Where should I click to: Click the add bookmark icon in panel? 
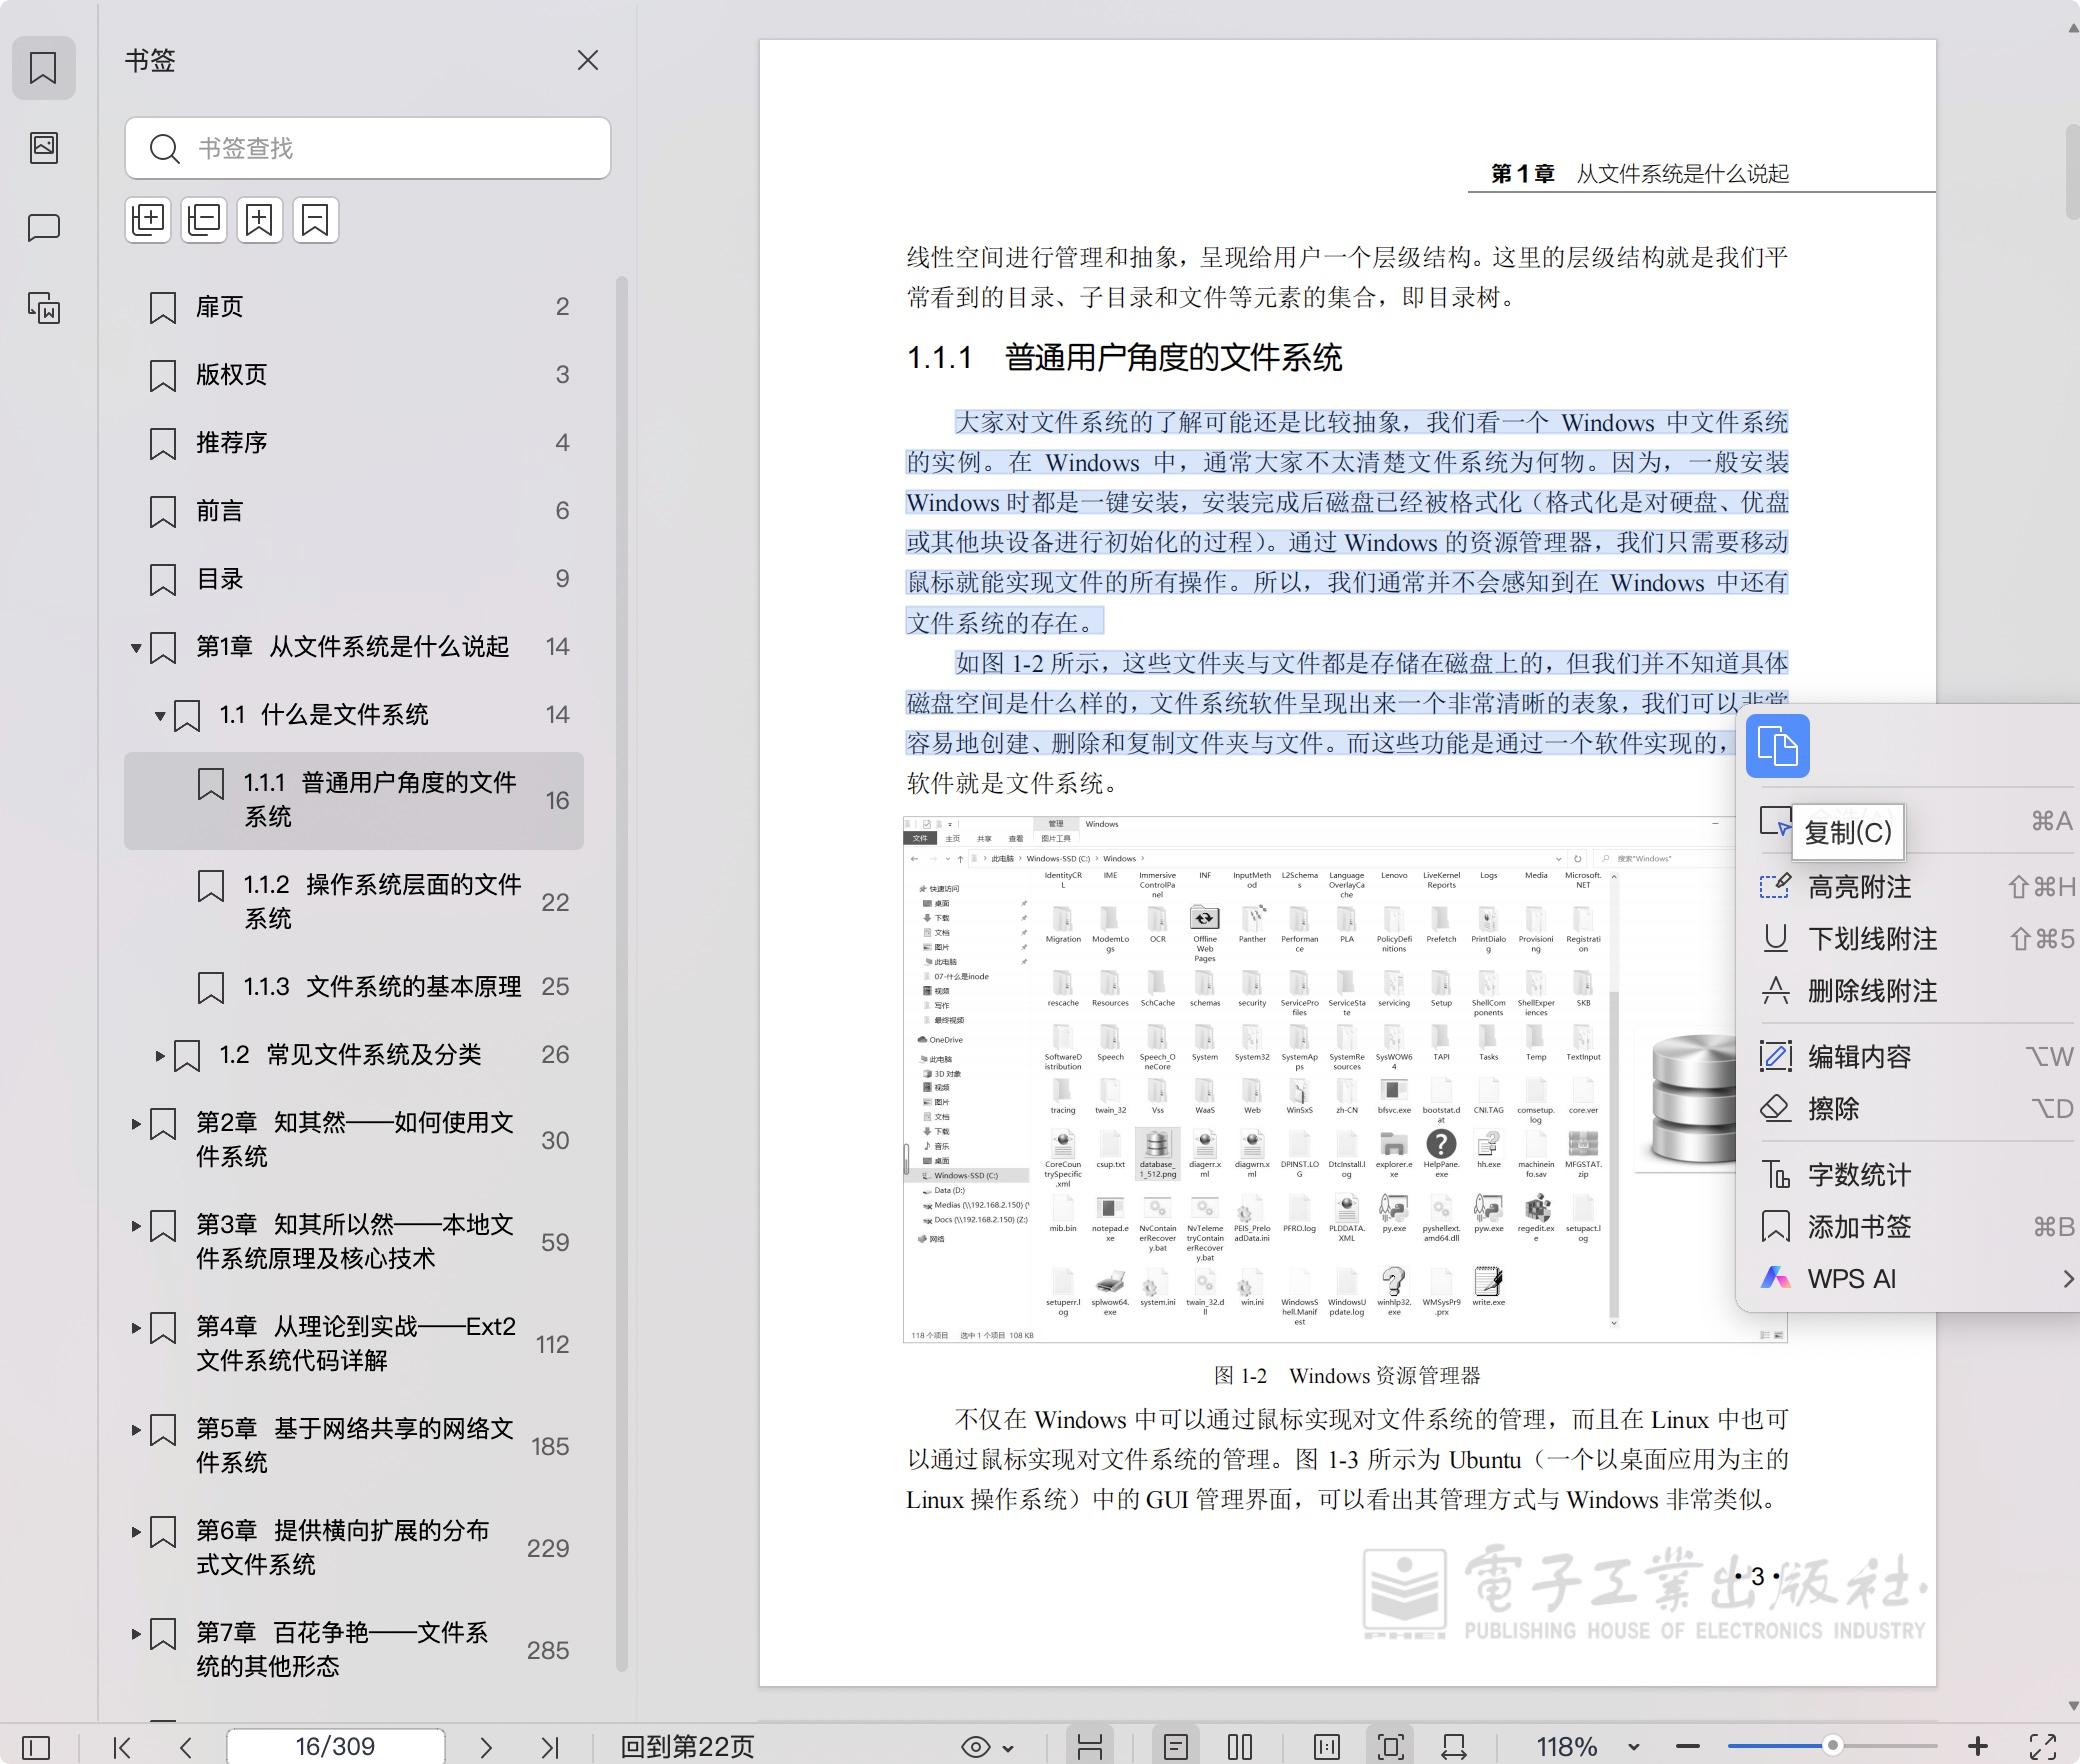pos(260,220)
